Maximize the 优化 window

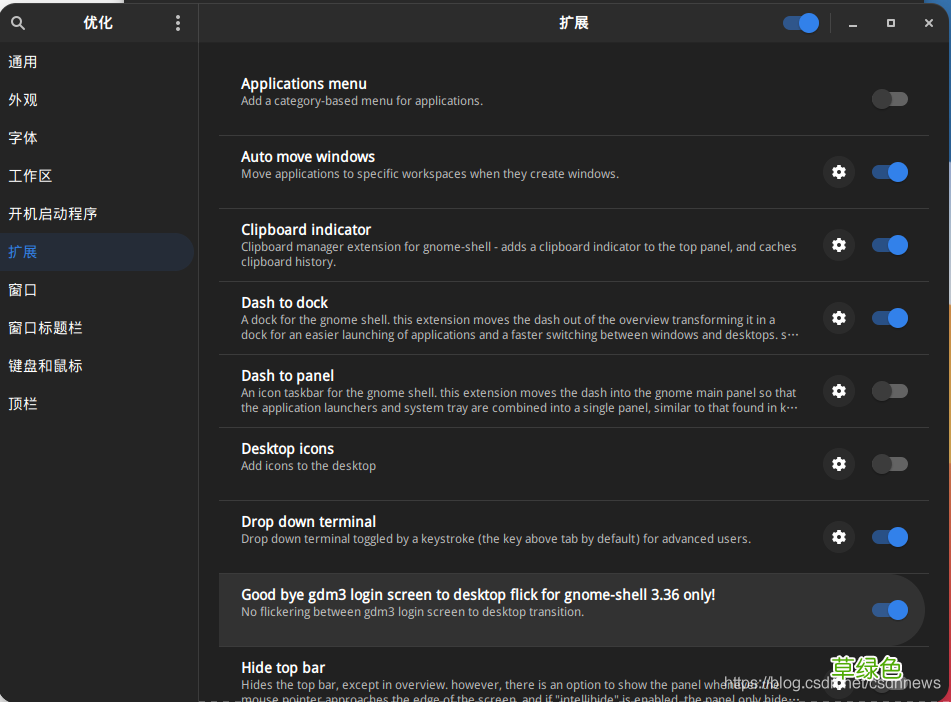890,23
